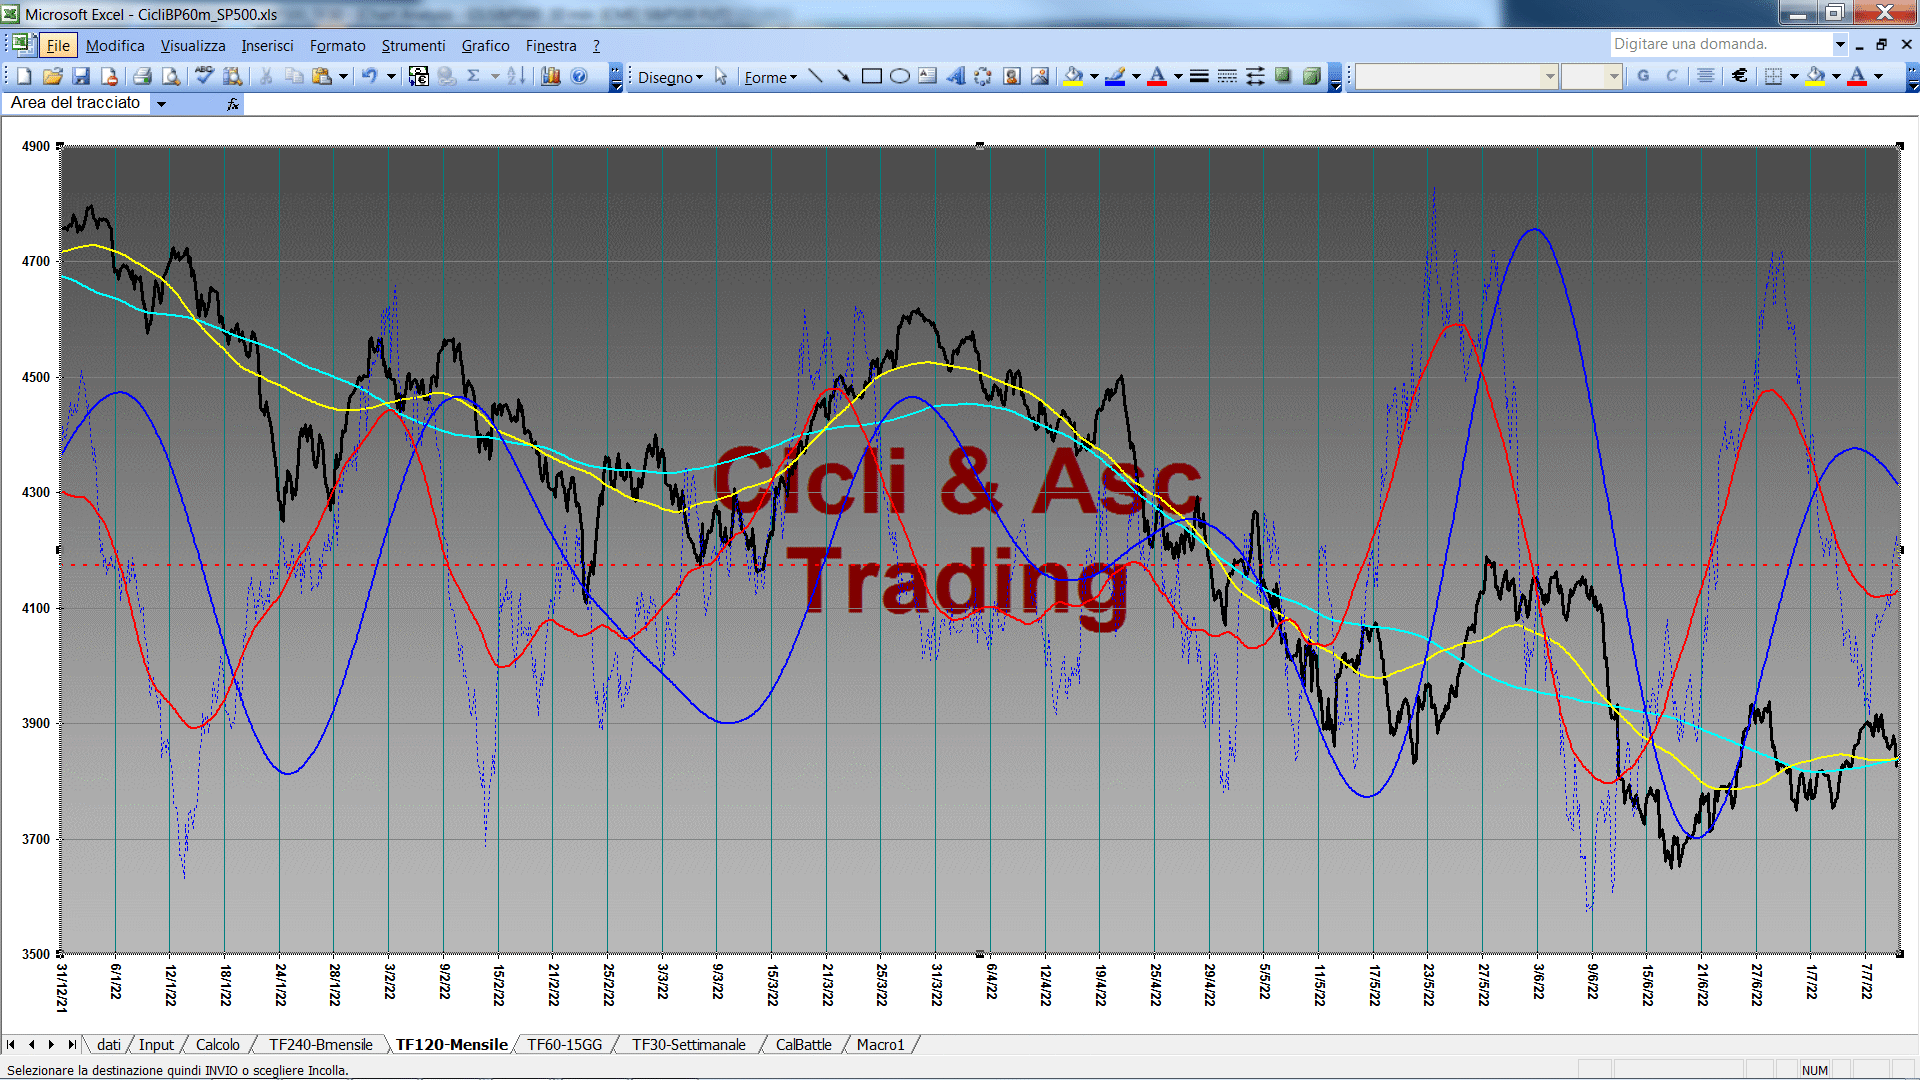Select the Line drawing tool
The height and width of the screenshot is (1080, 1920).
pyautogui.click(x=815, y=76)
